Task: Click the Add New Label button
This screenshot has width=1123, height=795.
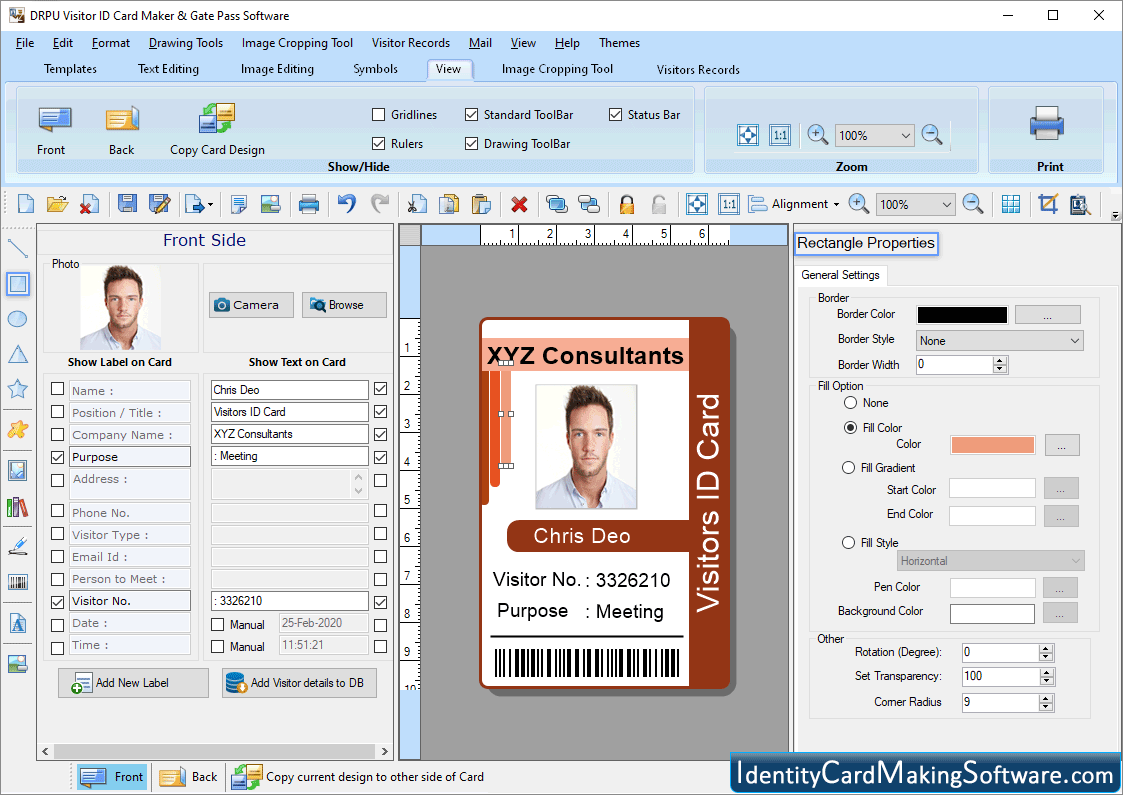Action: pos(133,682)
